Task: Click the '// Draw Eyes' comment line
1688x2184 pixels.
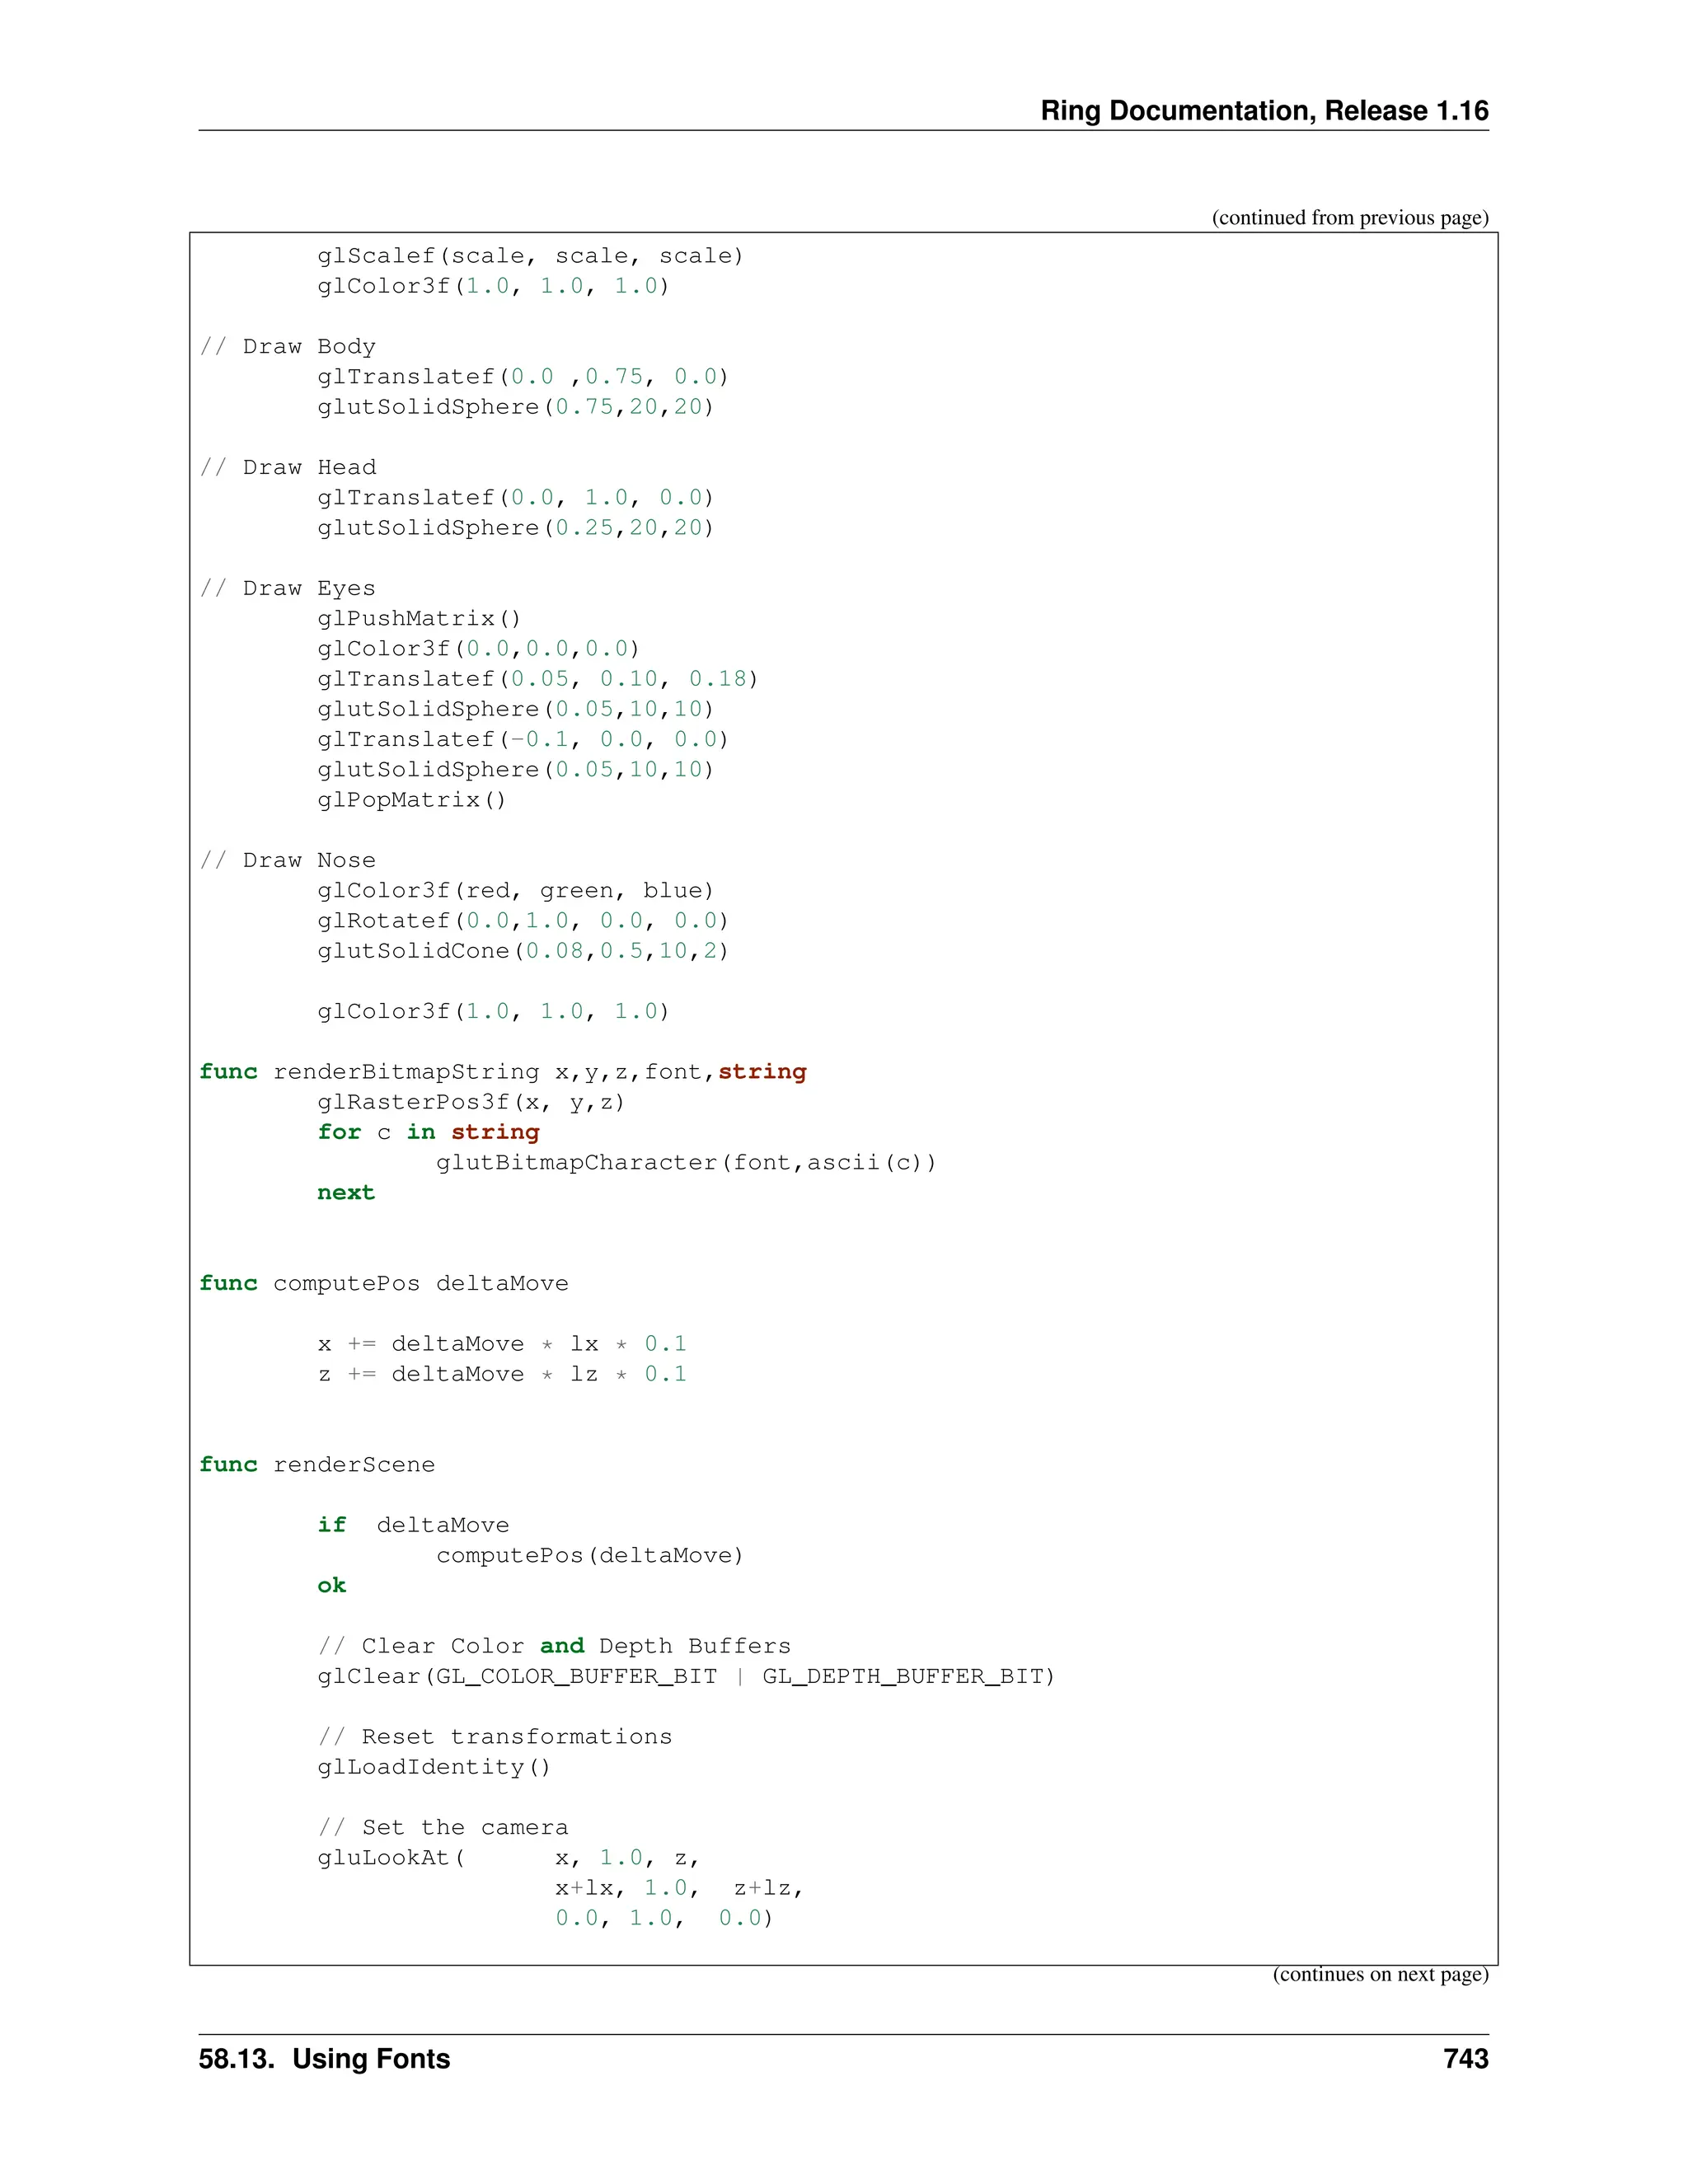Action: [x=288, y=589]
